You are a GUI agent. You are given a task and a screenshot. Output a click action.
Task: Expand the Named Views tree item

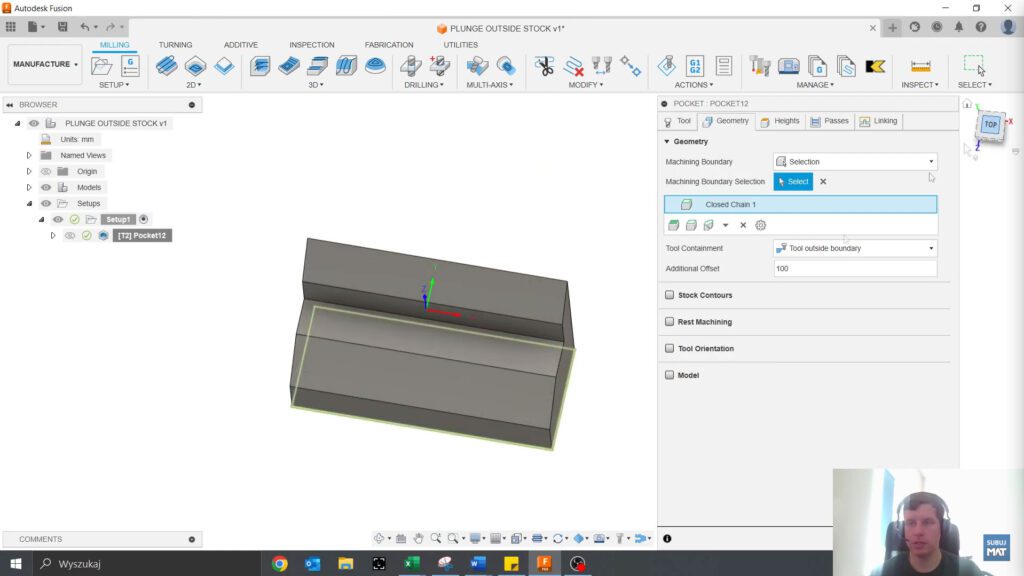29,155
